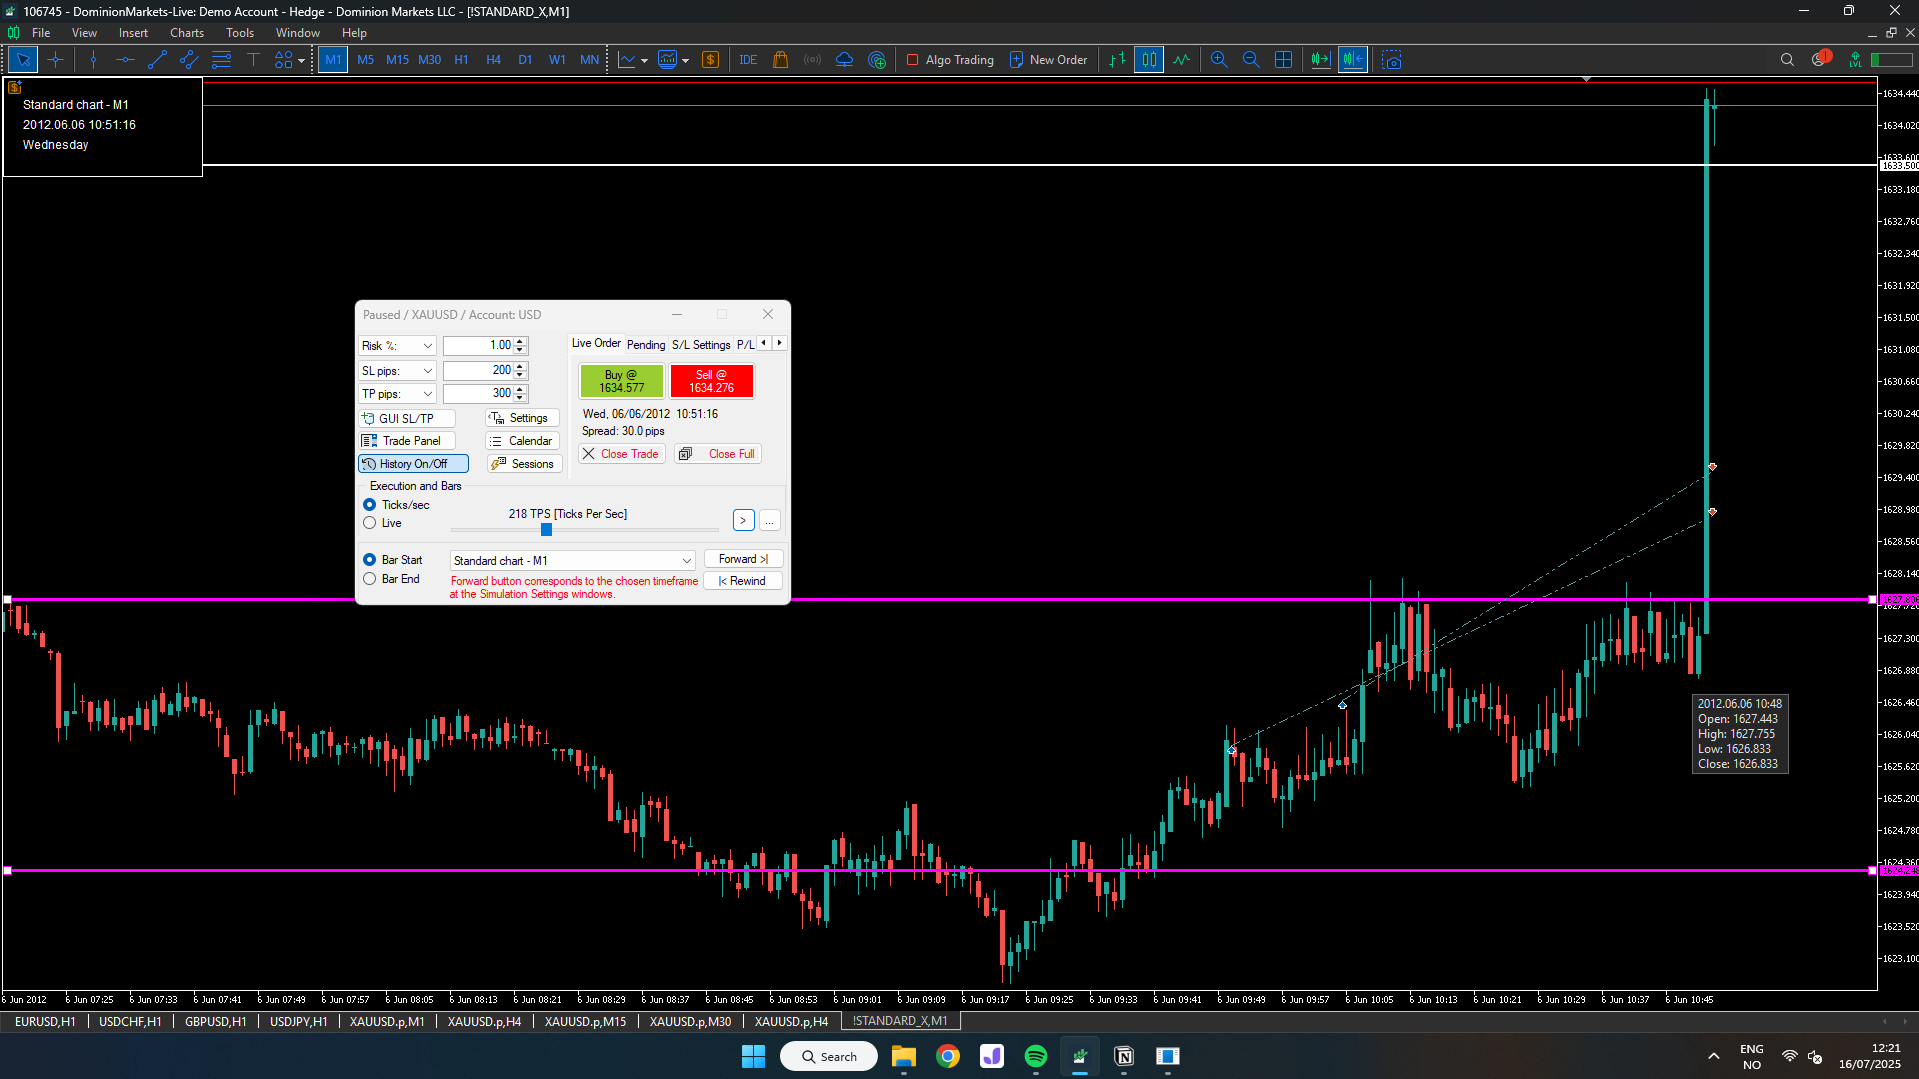
Task: Click the |< Rewind button
Action: pos(743,581)
